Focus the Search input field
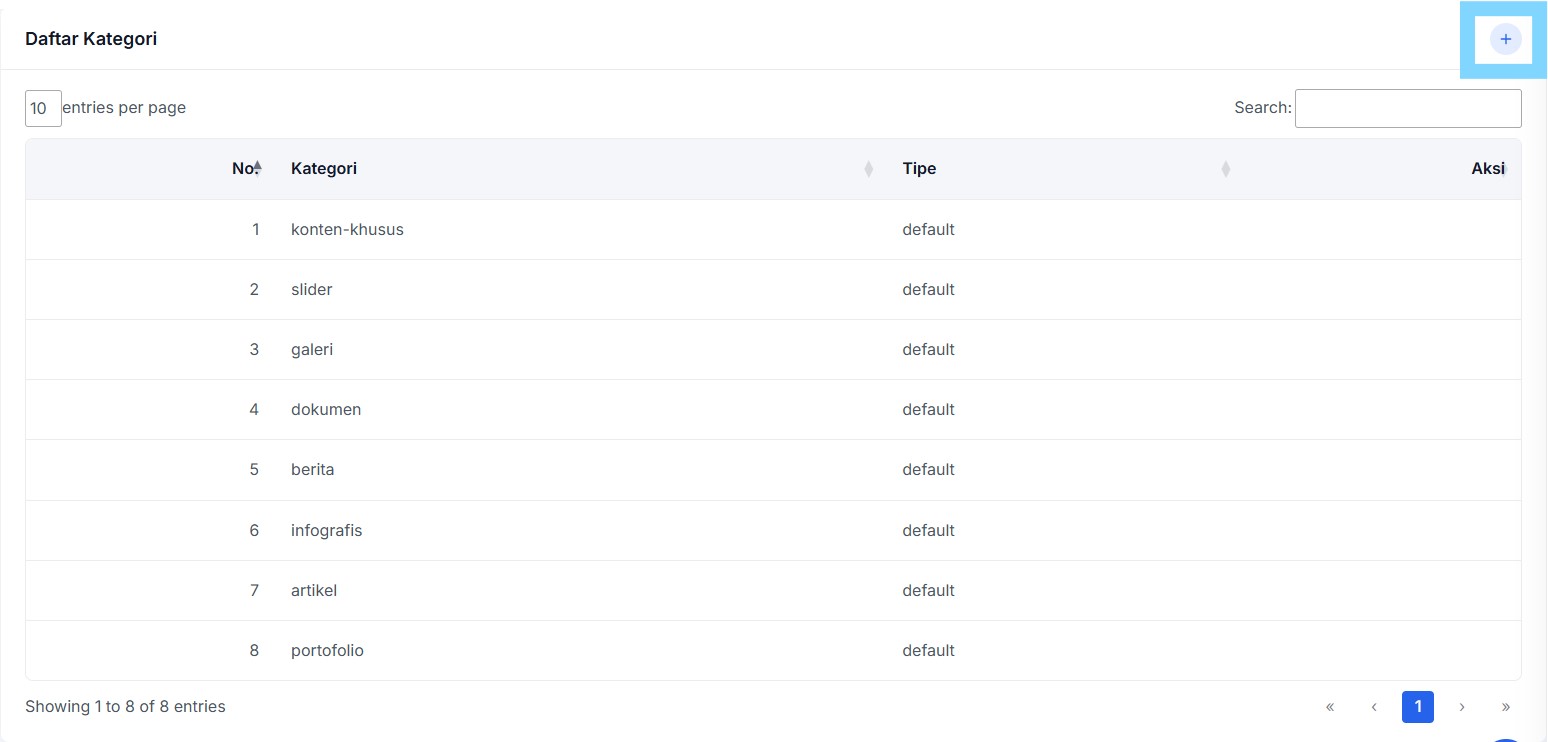 [x=1408, y=108]
